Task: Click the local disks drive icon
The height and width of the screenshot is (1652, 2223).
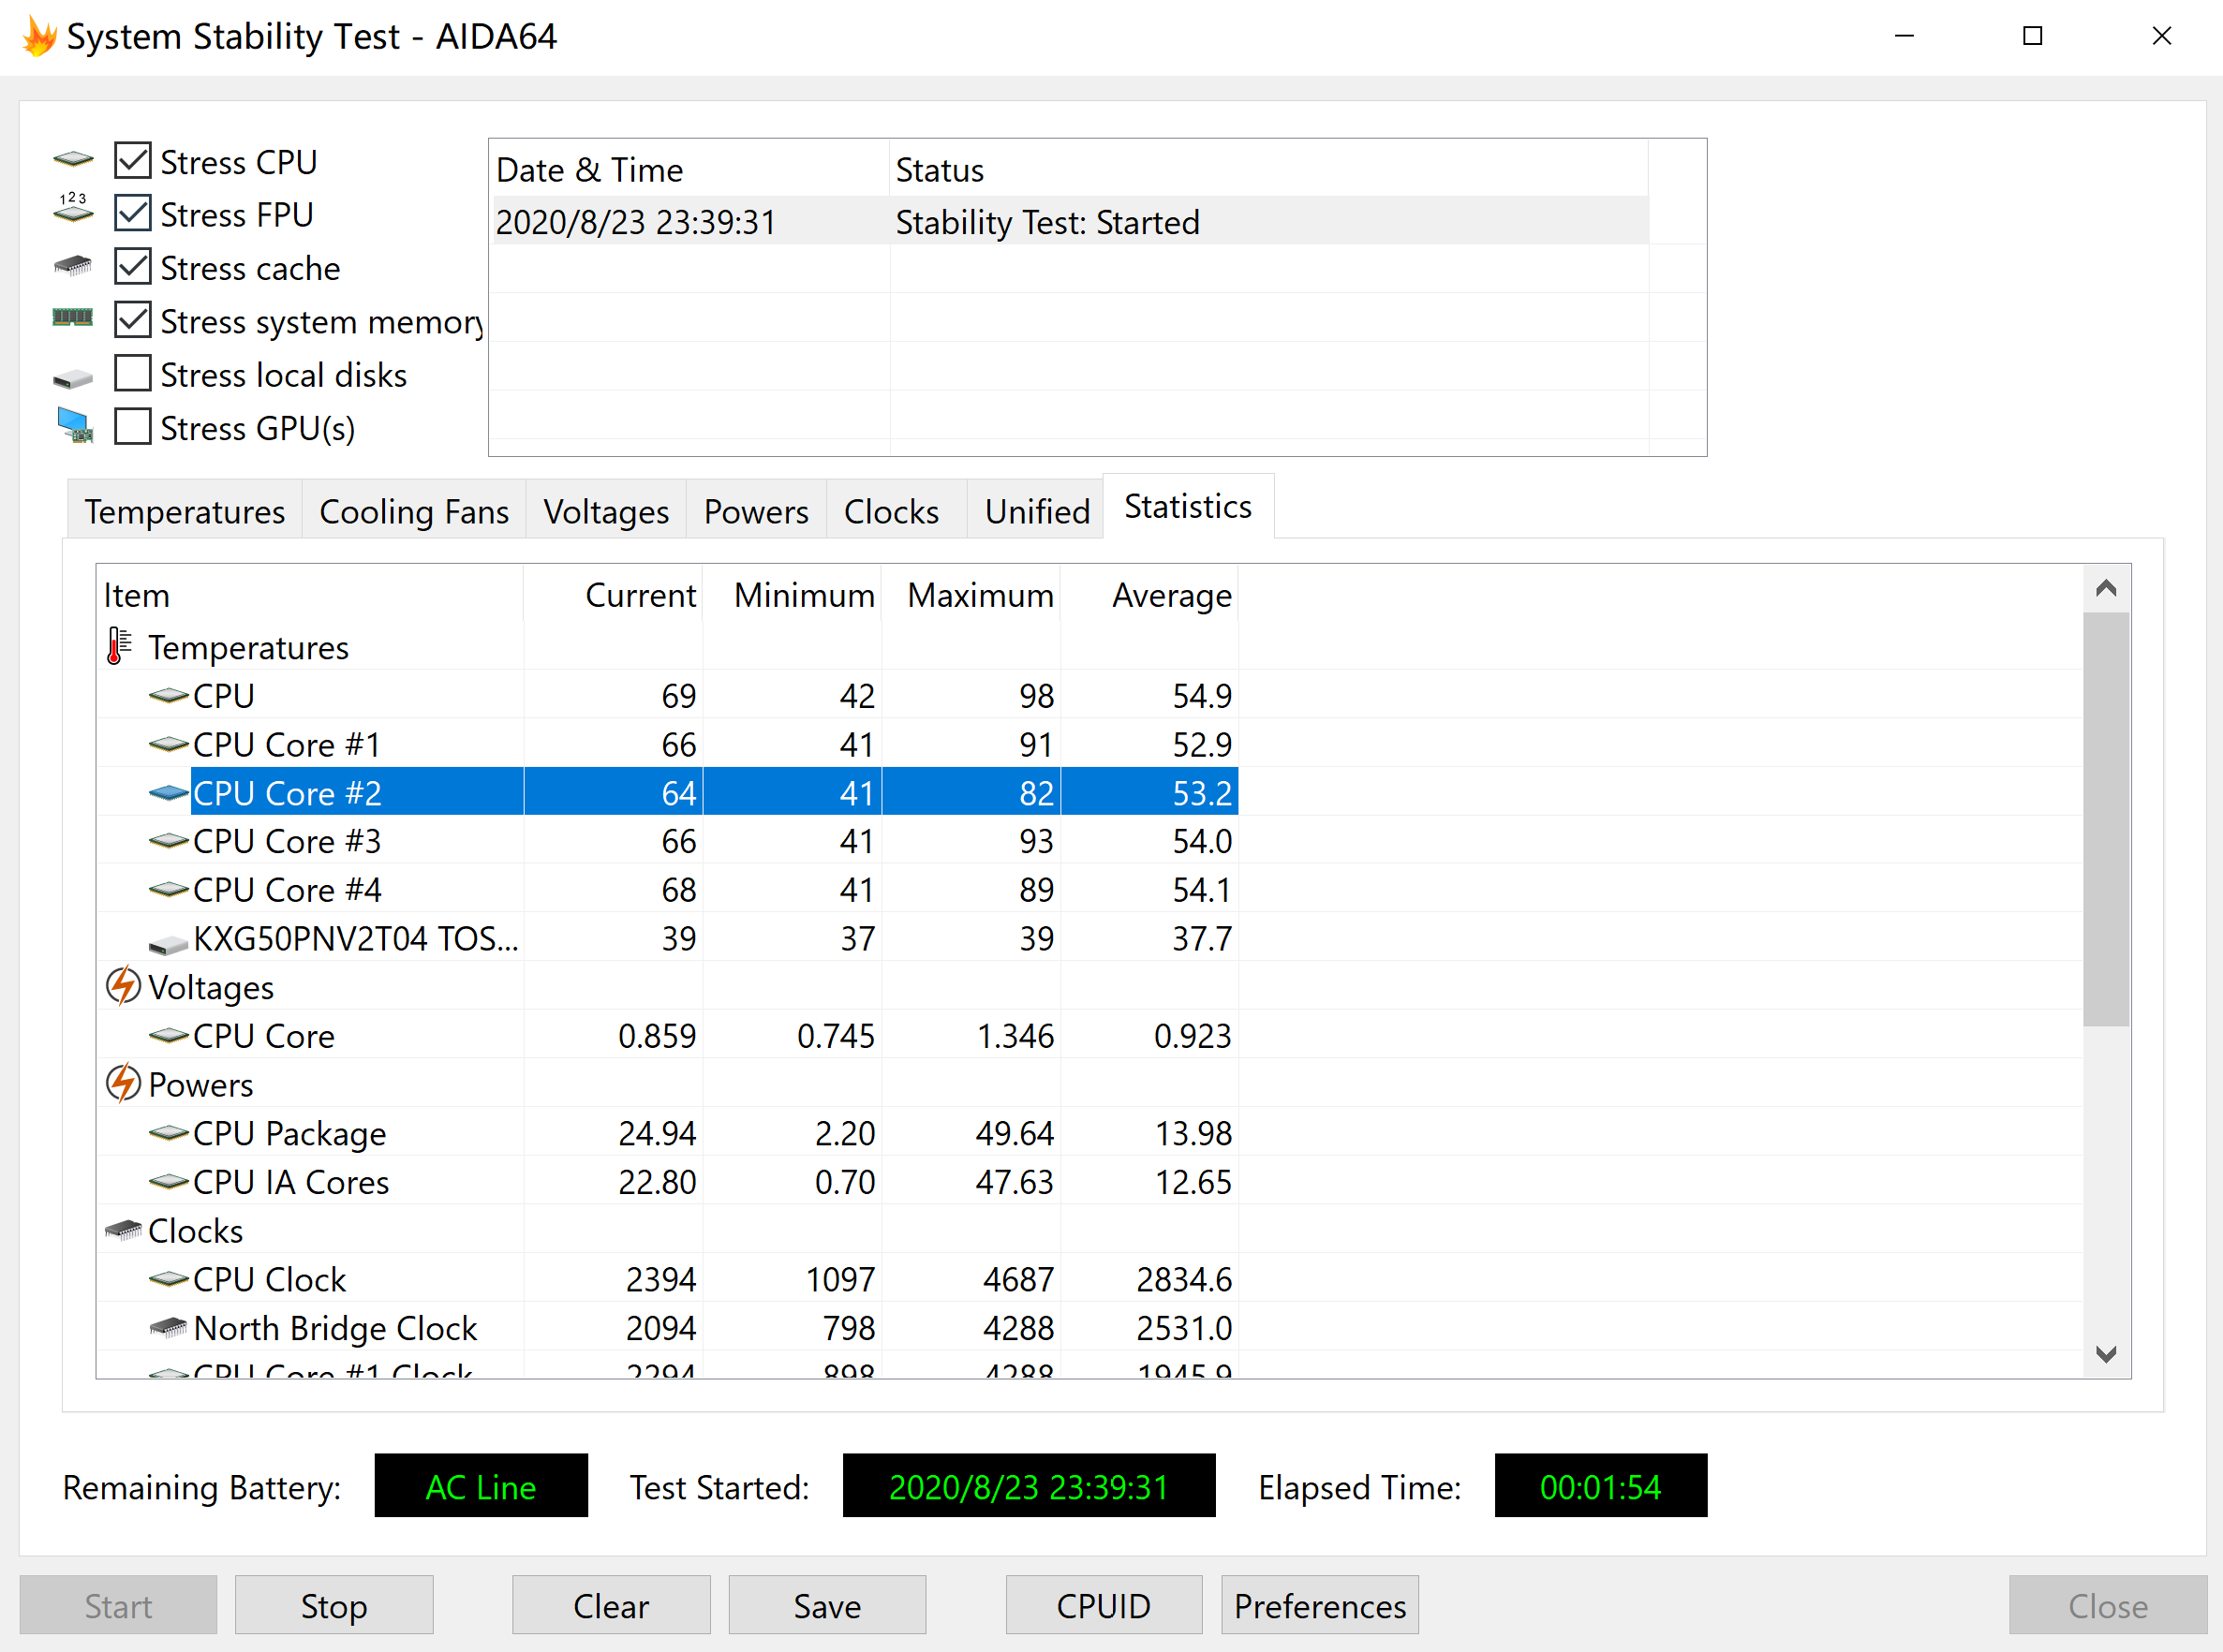Action: click(x=72, y=378)
